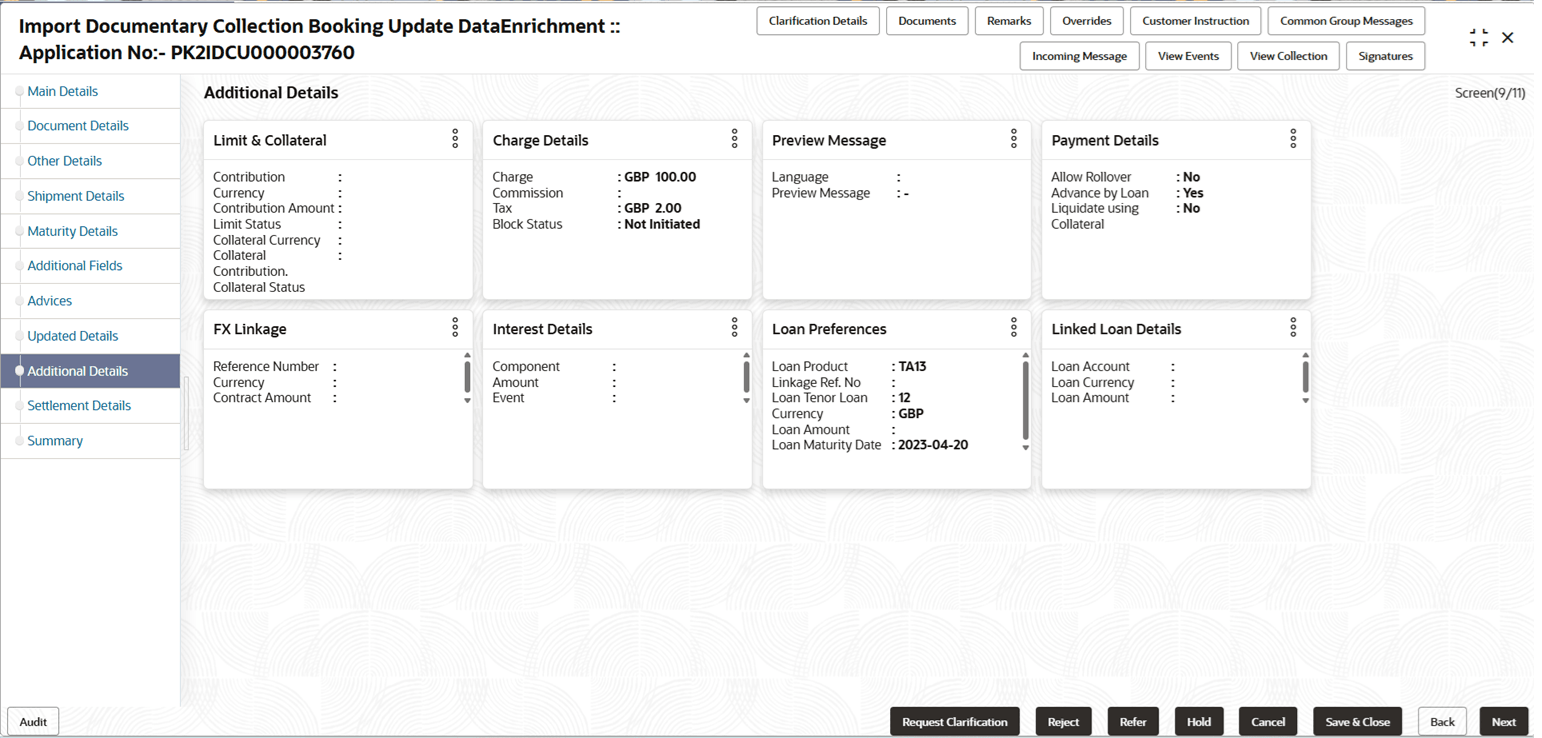Open Signatures
The height and width of the screenshot is (738, 1542).
pos(1385,56)
